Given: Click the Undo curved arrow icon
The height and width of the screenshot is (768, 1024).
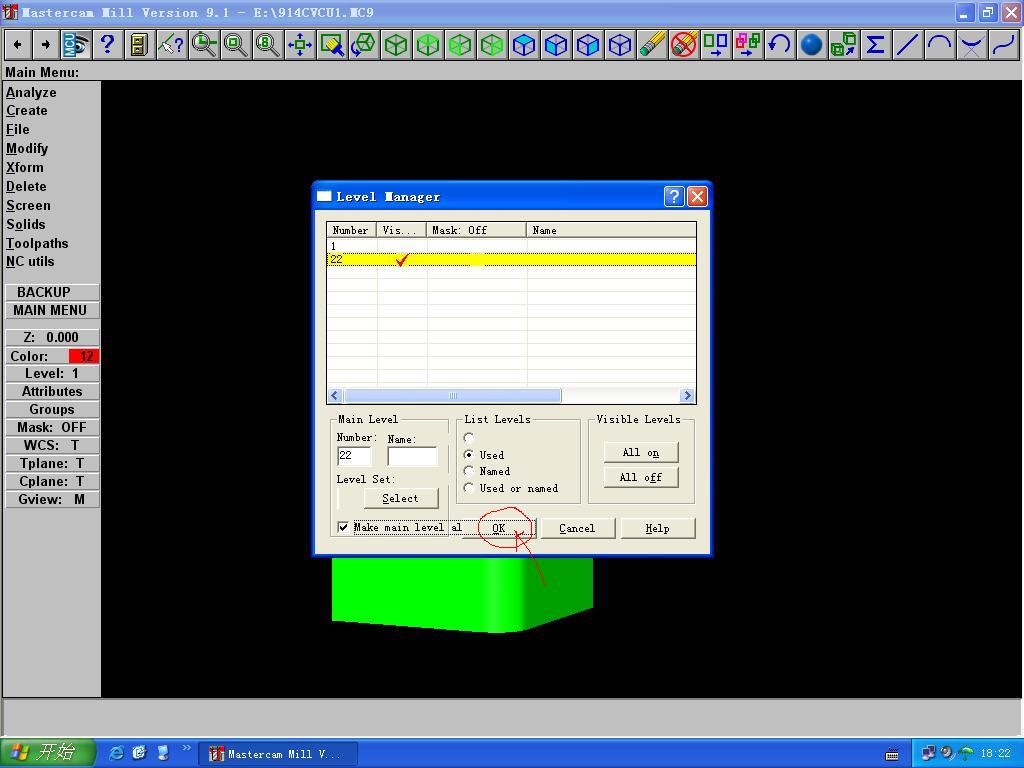Looking at the screenshot, I should point(779,45).
